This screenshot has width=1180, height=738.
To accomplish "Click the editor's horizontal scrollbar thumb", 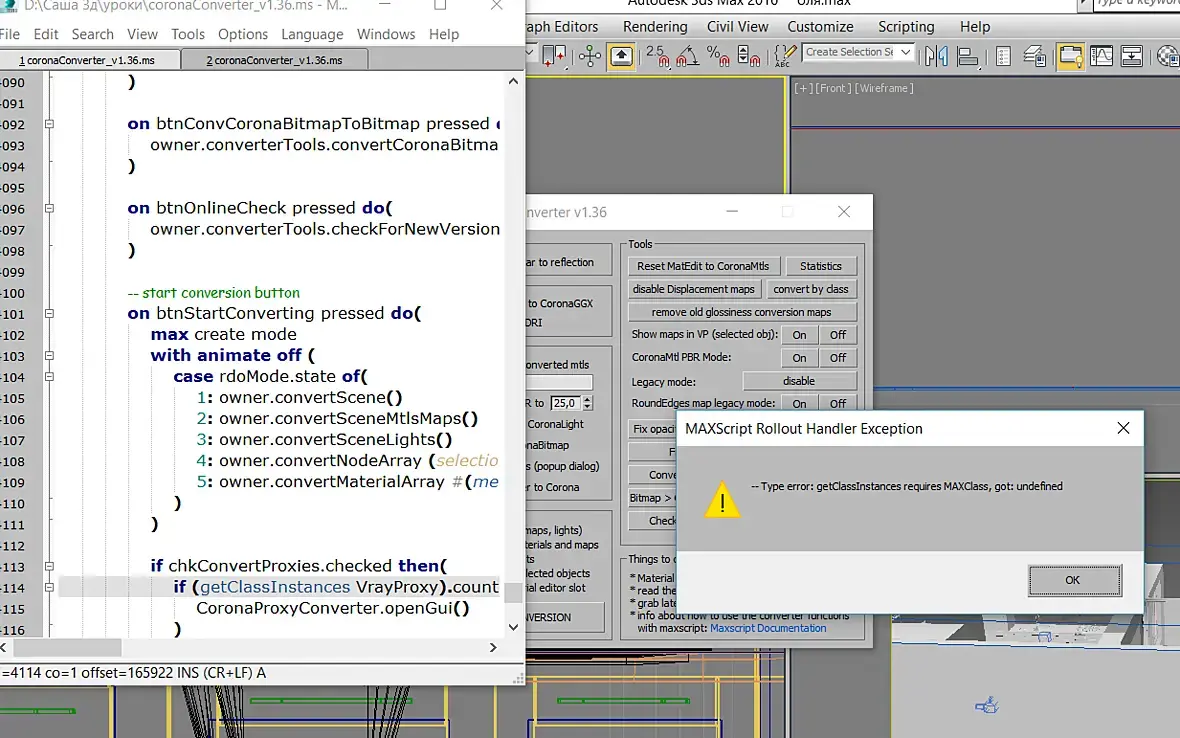I will tap(67, 647).
